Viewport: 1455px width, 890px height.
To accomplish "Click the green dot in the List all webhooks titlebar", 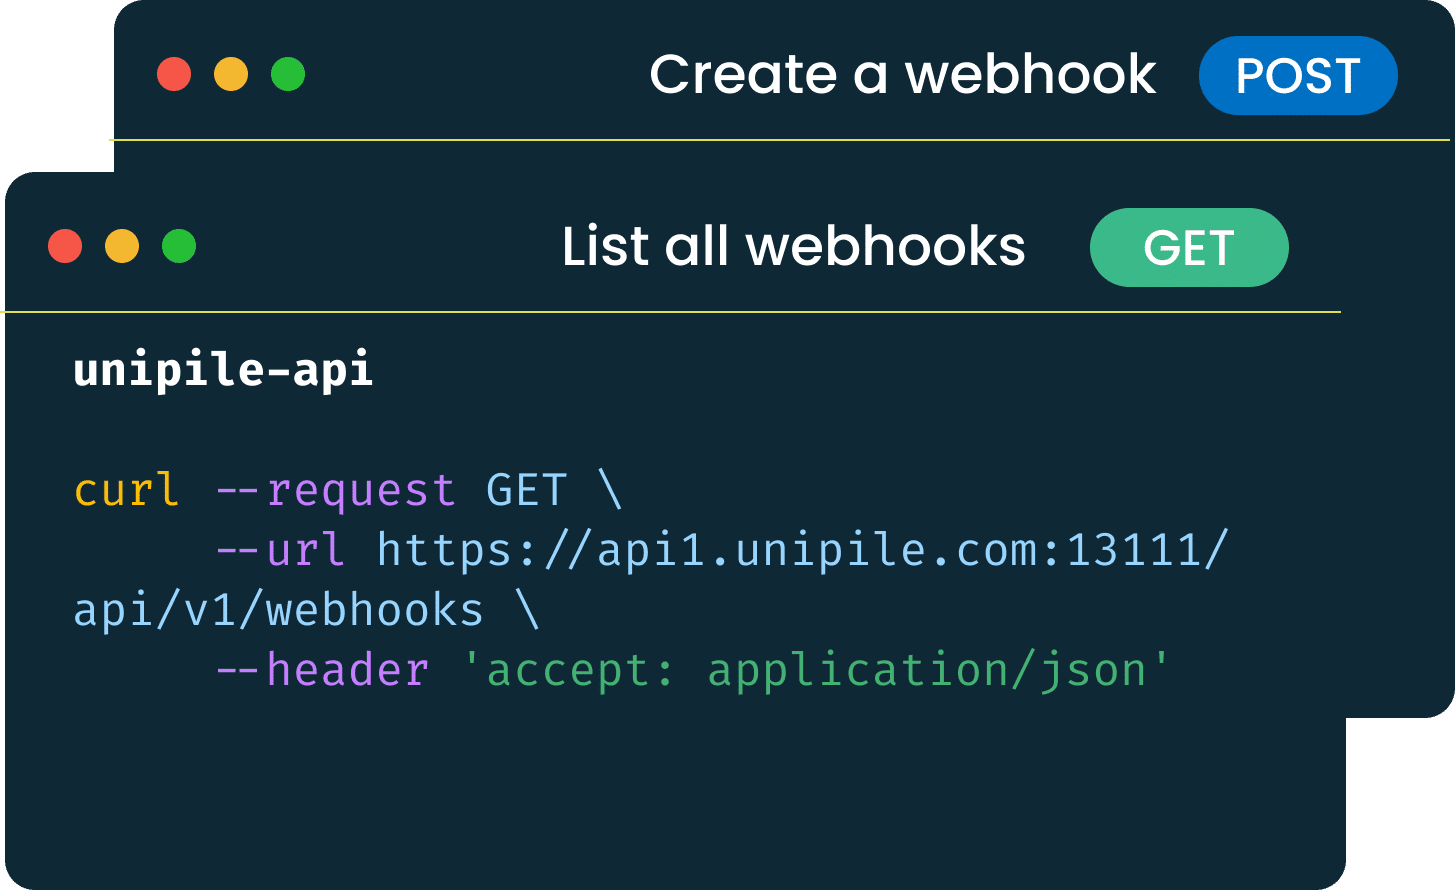I will [178, 247].
